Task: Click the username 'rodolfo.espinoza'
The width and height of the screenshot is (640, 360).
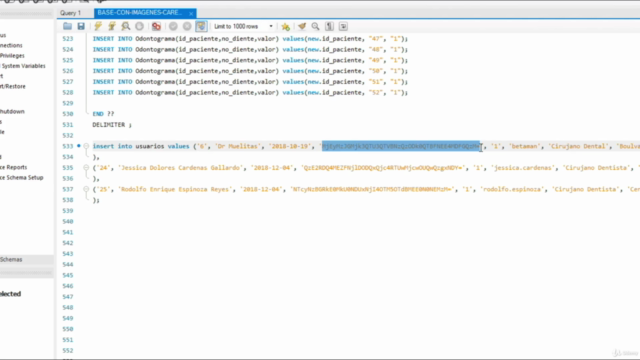Action: (x=513, y=189)
